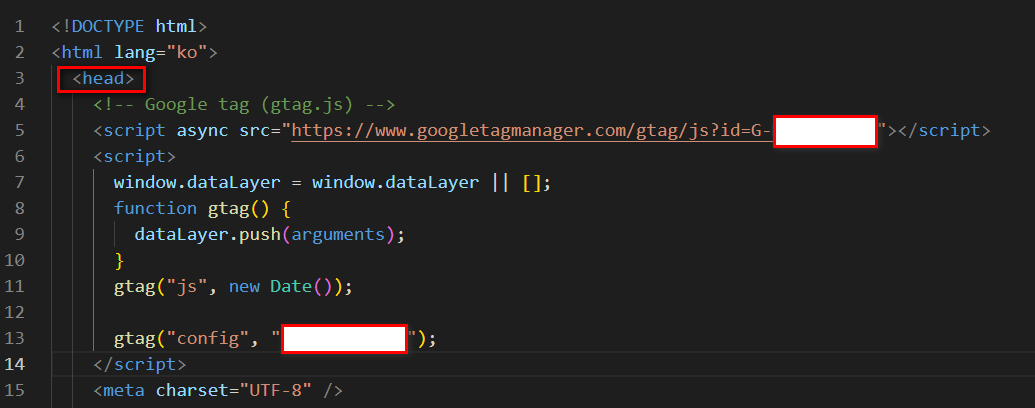1035x408 pixels.
Task: Select the arguments keyword
Action: 338,234
